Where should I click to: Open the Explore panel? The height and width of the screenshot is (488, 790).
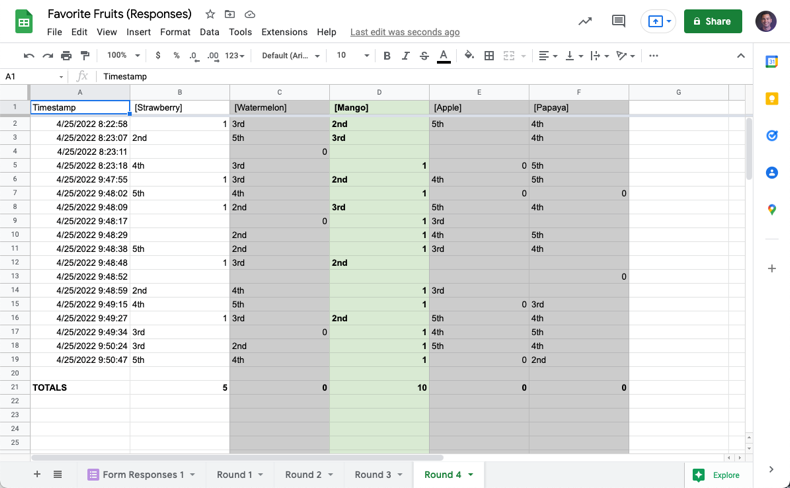716,475
